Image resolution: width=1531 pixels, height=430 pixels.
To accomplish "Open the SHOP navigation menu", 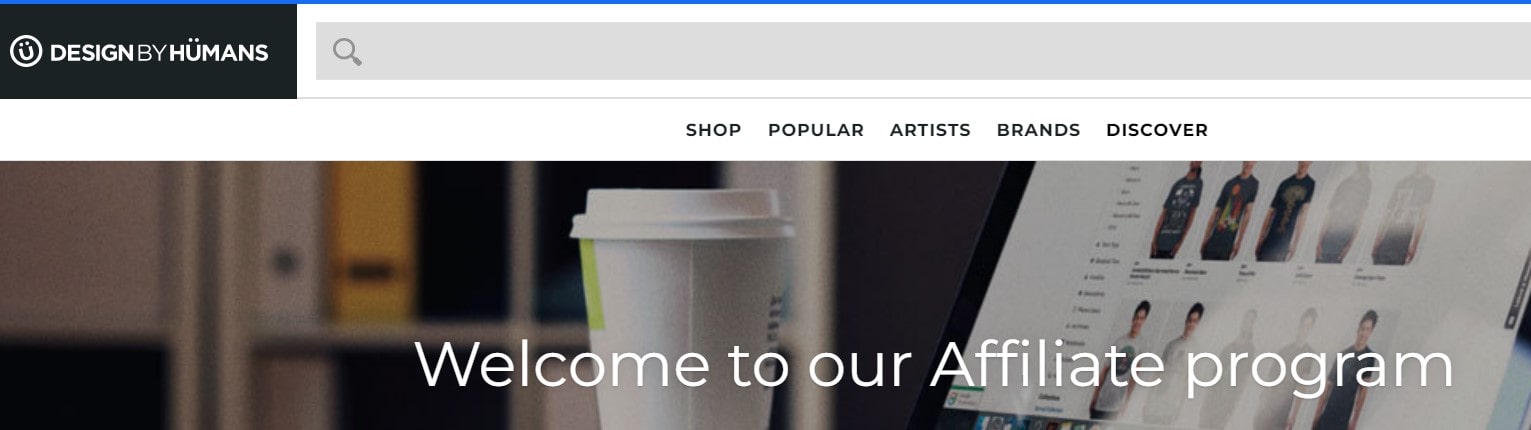I will [713, 130].
